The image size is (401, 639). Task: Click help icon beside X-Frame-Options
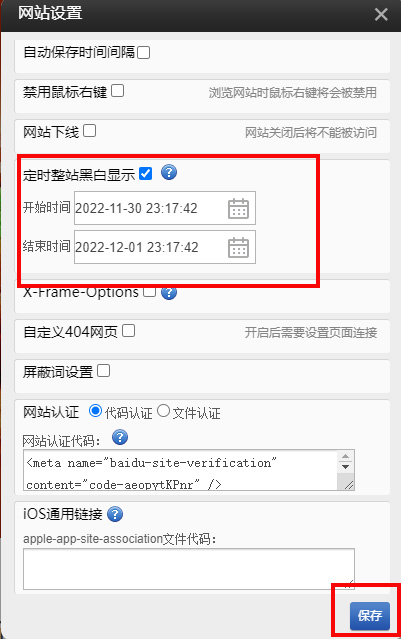[169, 293]
